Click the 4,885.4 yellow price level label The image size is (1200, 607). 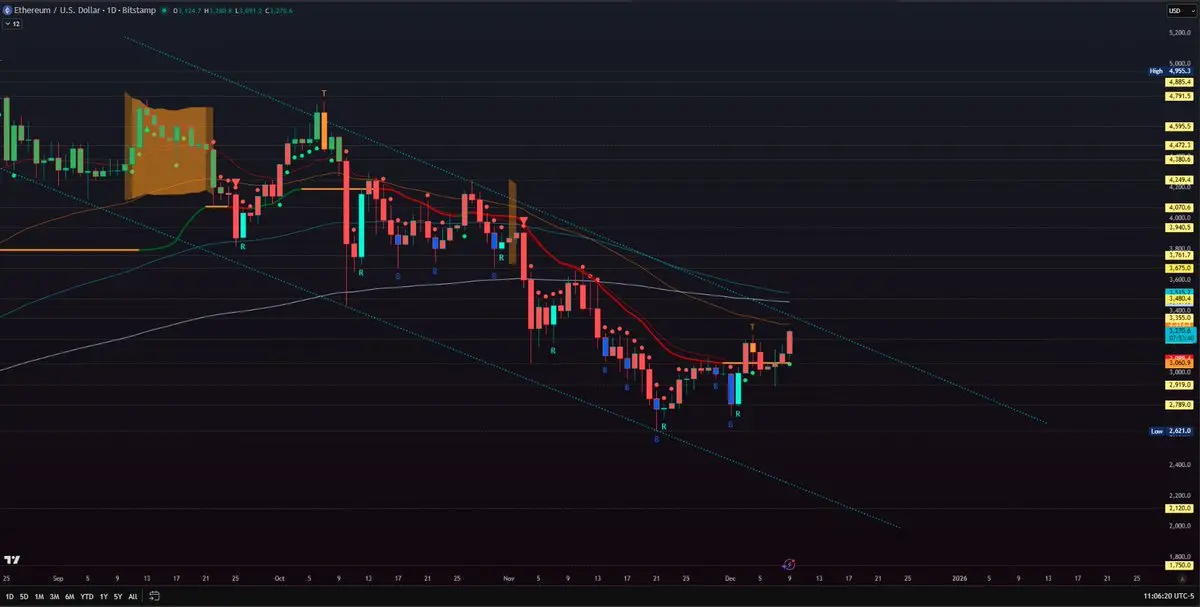coord(1177,82)
